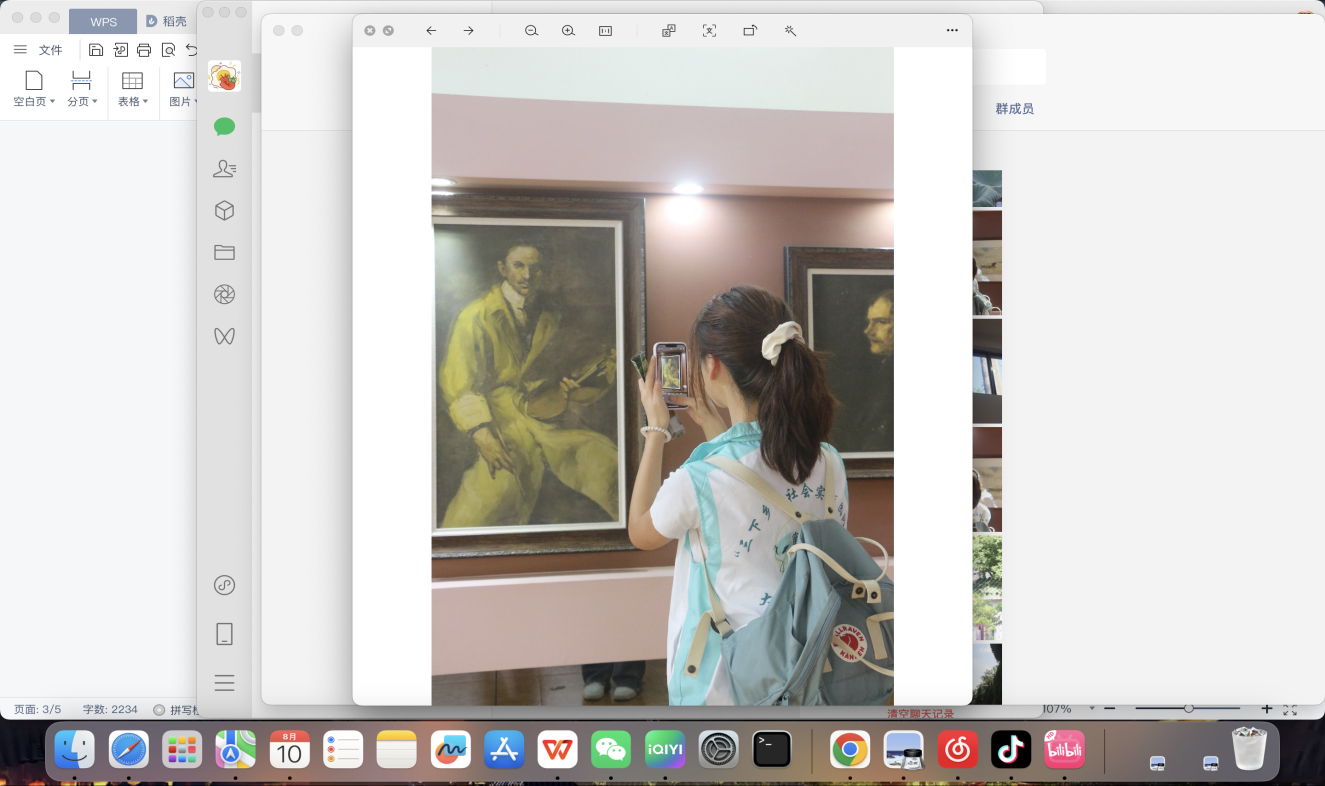Click WPS fullscreen icon in status bar
This screenshot has width=1325, height=786.
(1290, 709)
